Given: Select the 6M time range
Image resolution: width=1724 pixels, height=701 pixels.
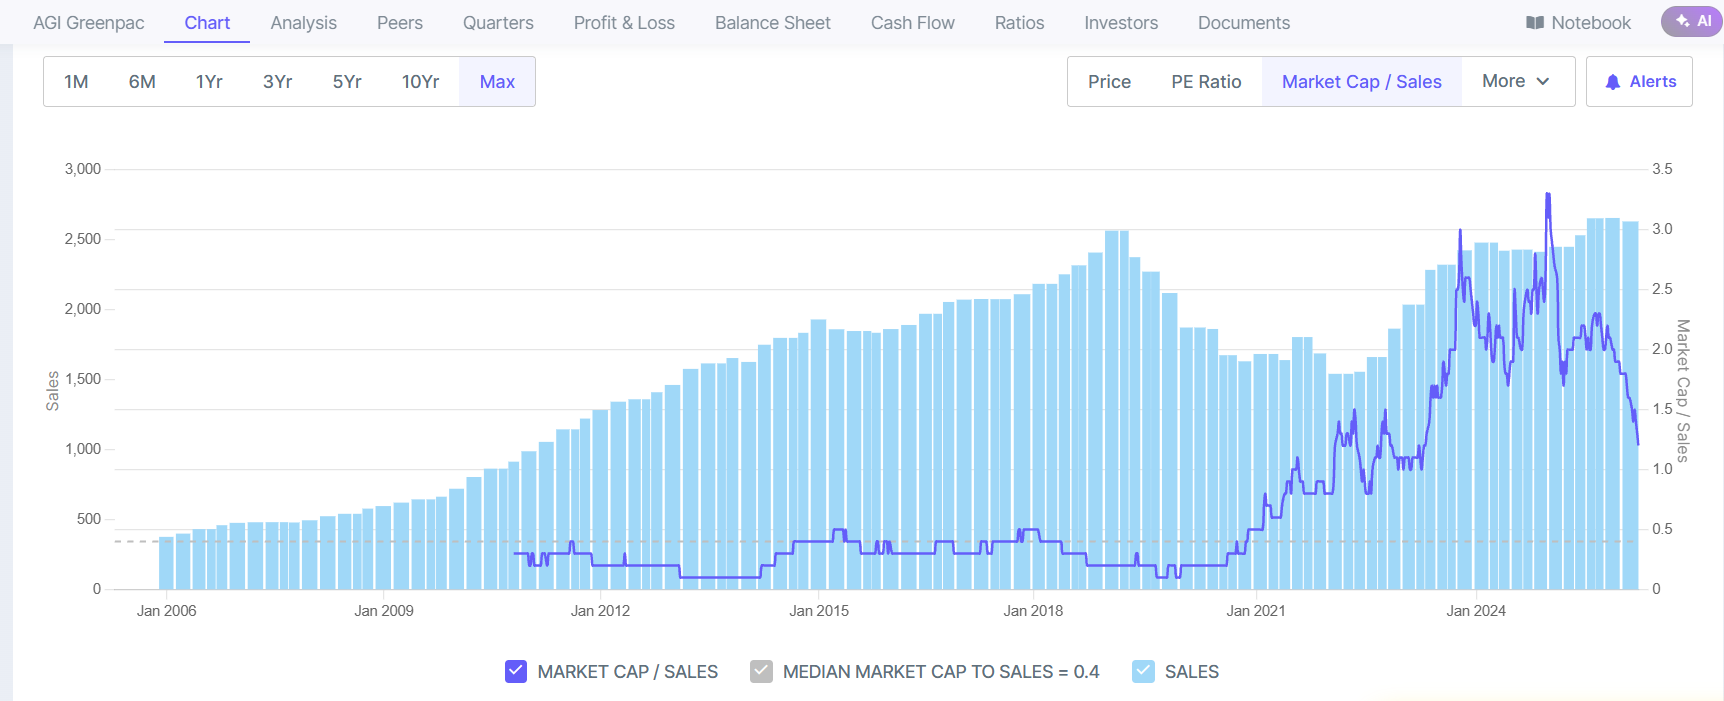Looking at the screenshot, I should (142, 82).
